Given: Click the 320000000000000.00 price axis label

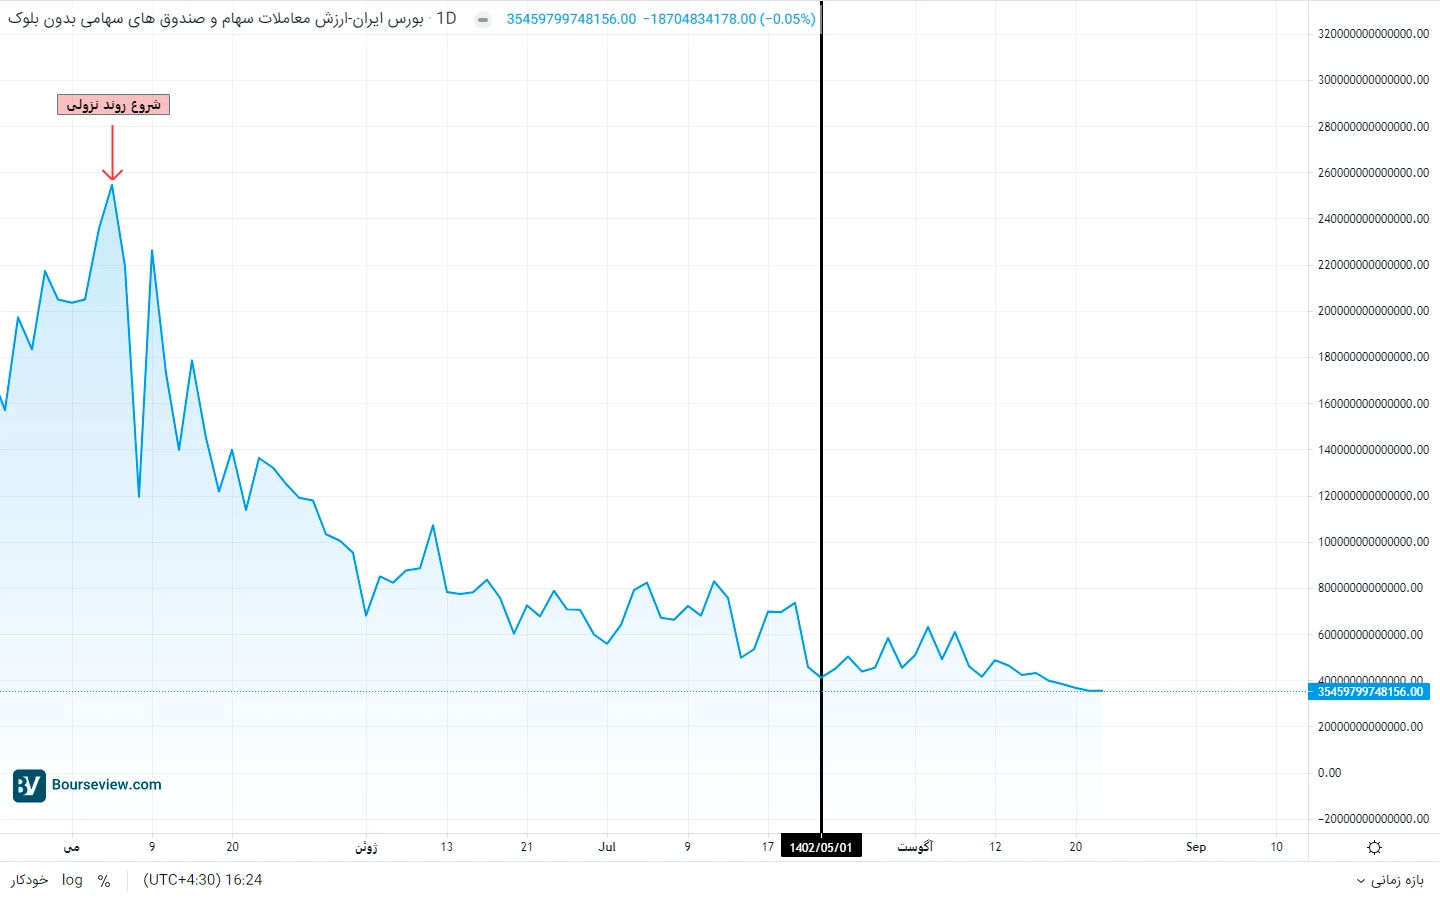Looking at the screenshot, I should click(1374, 34).
